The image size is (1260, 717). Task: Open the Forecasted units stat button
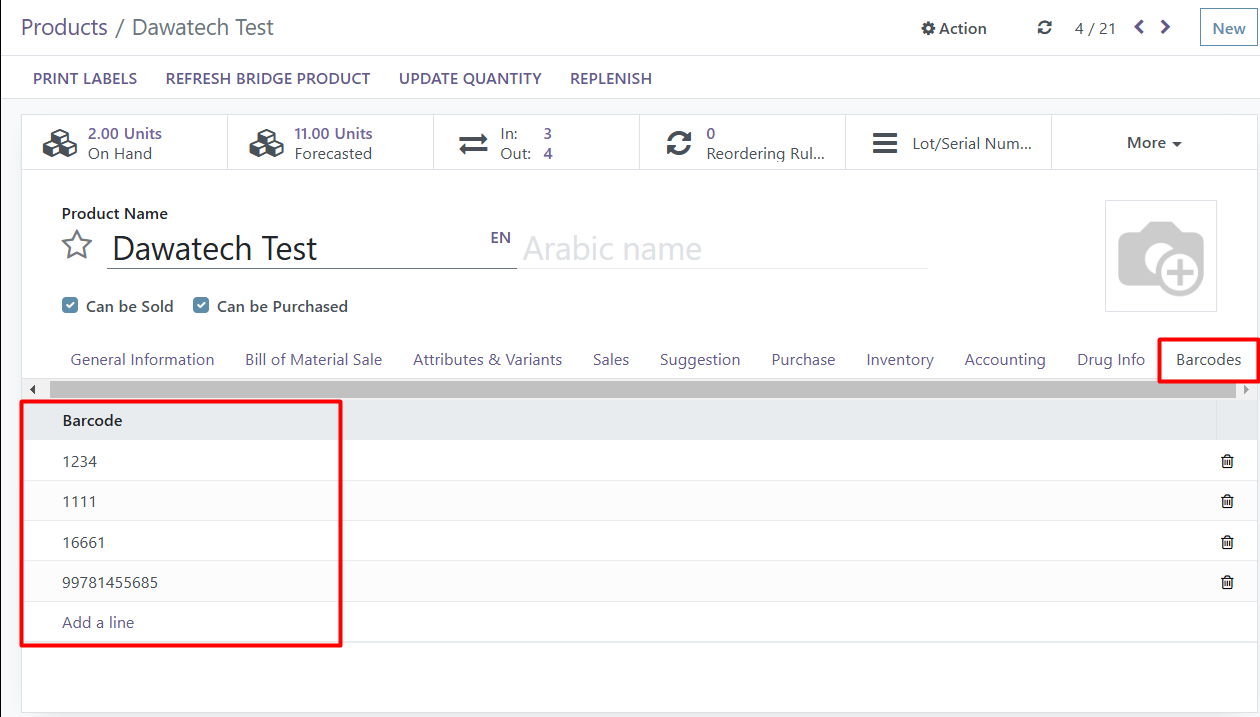(331, 143)
